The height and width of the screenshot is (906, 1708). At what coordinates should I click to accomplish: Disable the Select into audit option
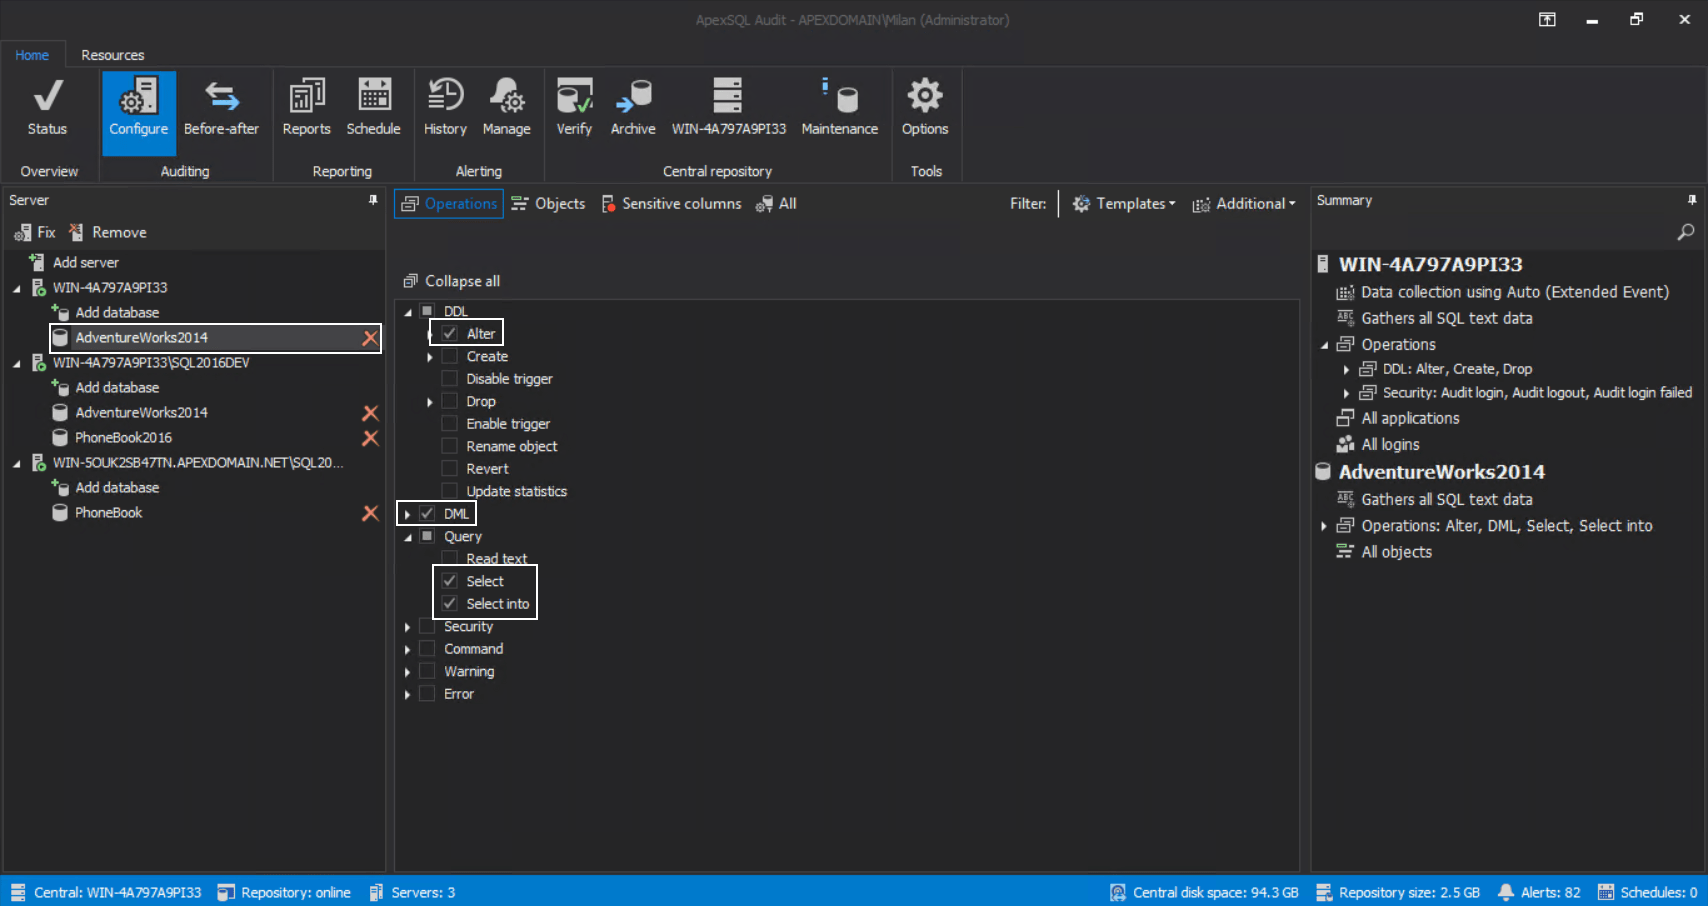(451, 604)
